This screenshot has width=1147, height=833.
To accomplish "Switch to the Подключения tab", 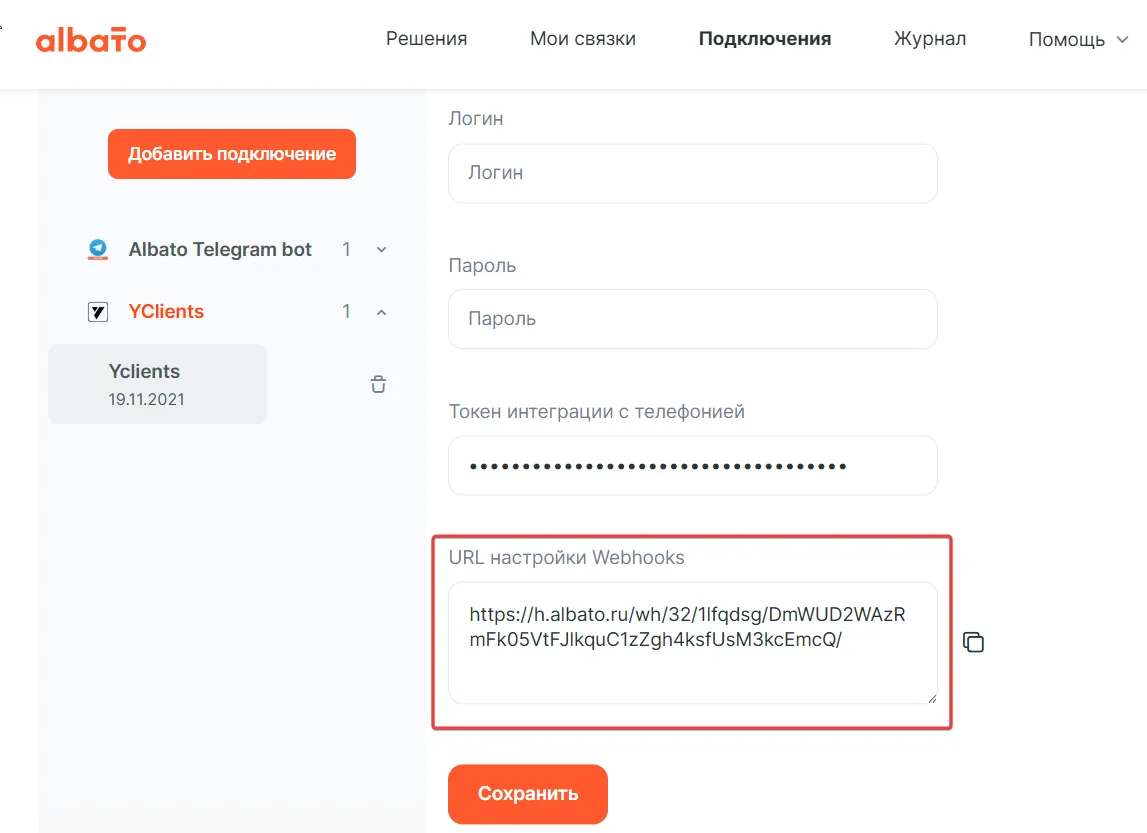I will pos(764,39).
